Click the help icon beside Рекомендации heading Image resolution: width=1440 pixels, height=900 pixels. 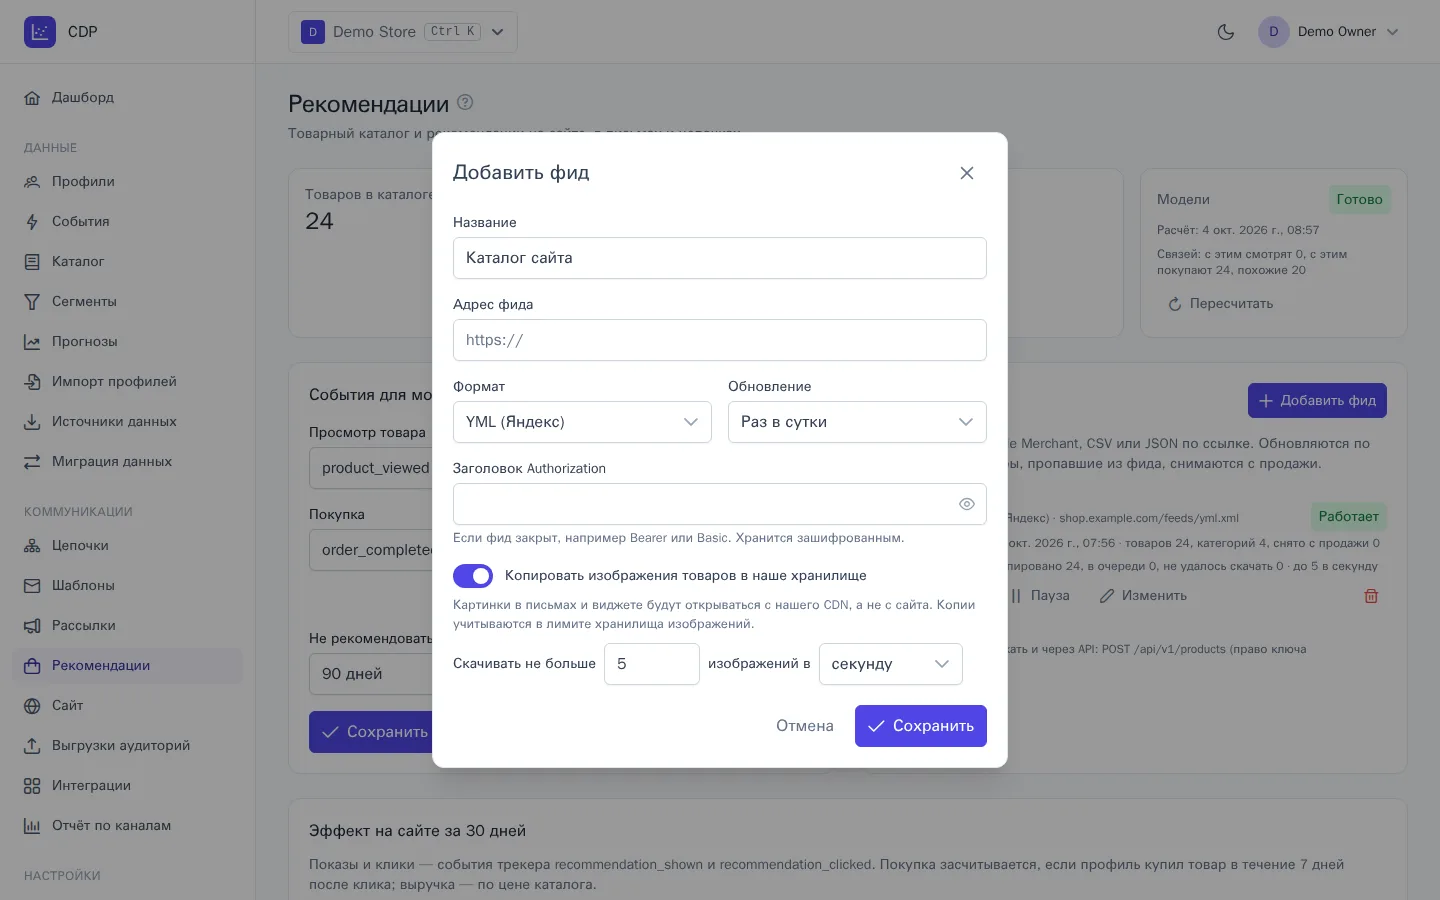tap(465, 102)
